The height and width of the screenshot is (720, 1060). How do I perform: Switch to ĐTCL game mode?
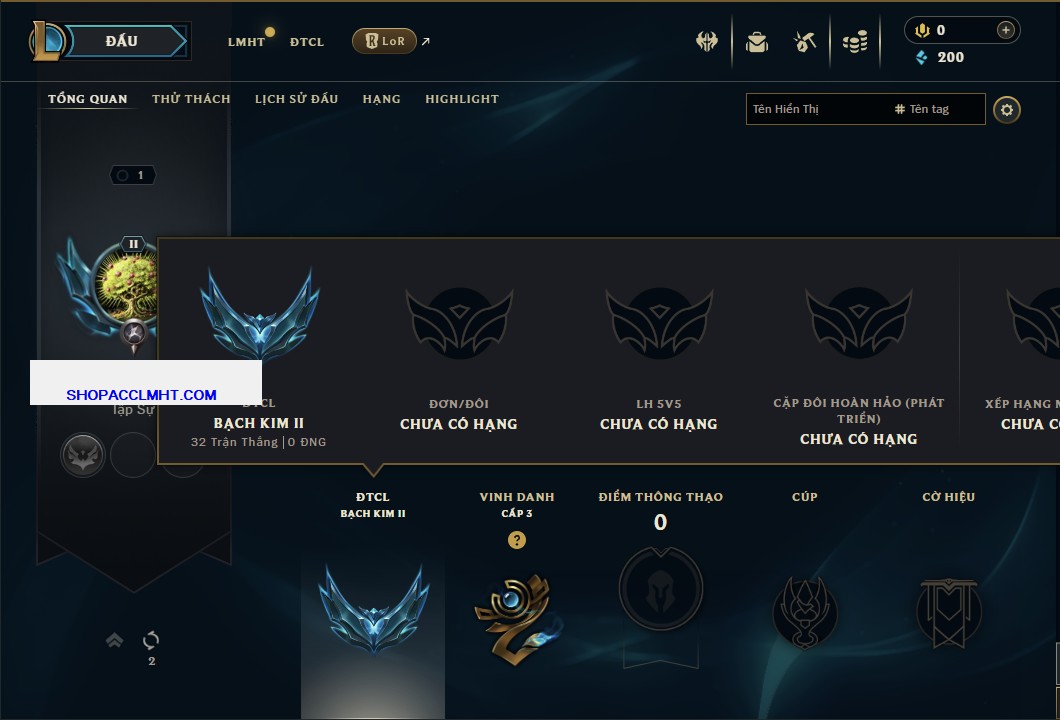coord(307,42)
